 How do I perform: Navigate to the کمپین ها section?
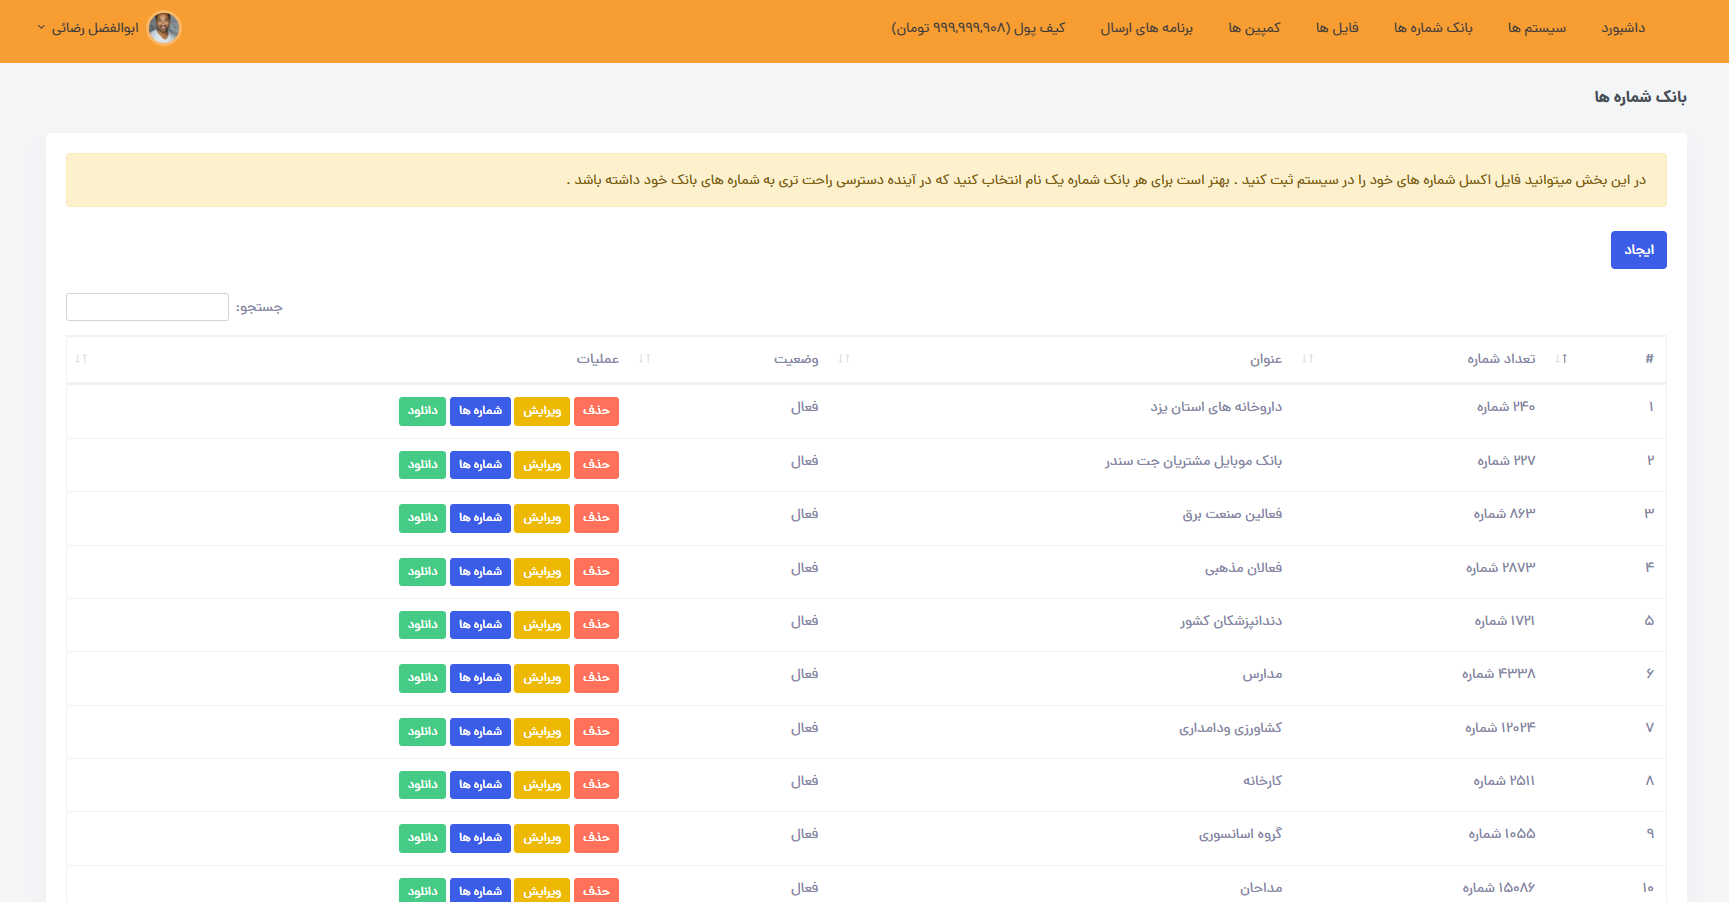pos(1253,28)
